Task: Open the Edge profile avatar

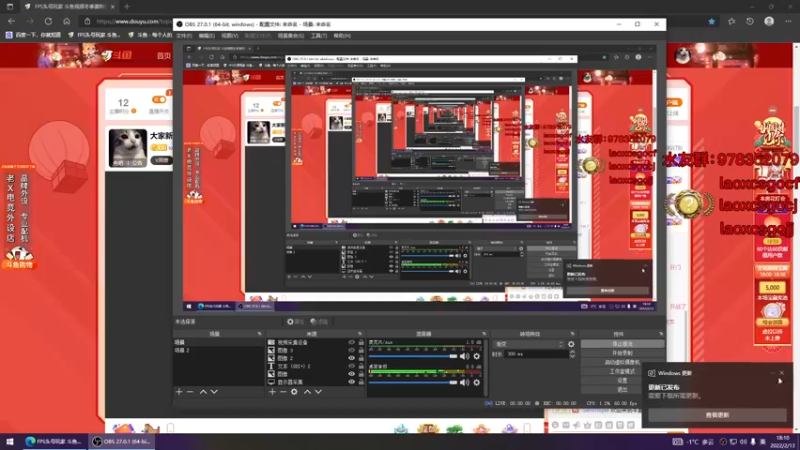Action: point(769,21)
